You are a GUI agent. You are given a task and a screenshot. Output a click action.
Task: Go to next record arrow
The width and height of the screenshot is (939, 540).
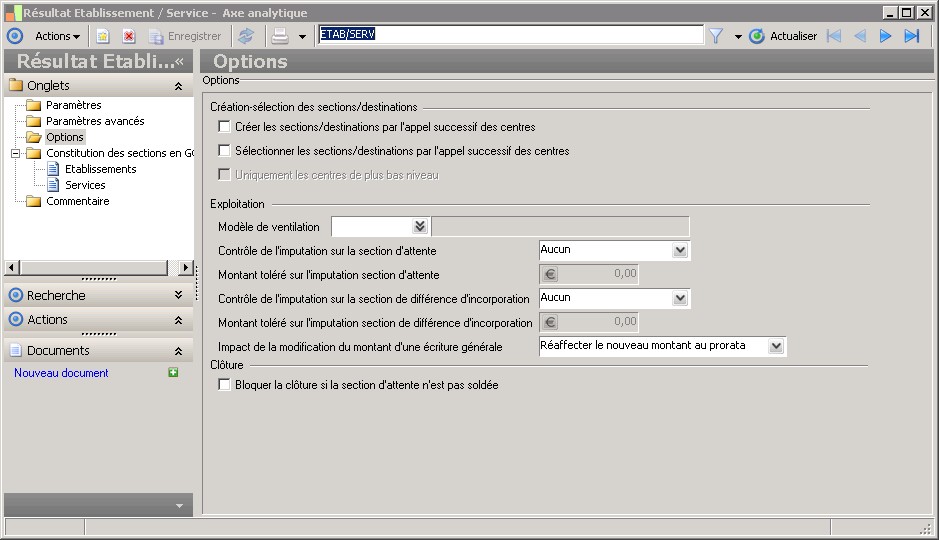pyautogui.click(x=885, y=36)
